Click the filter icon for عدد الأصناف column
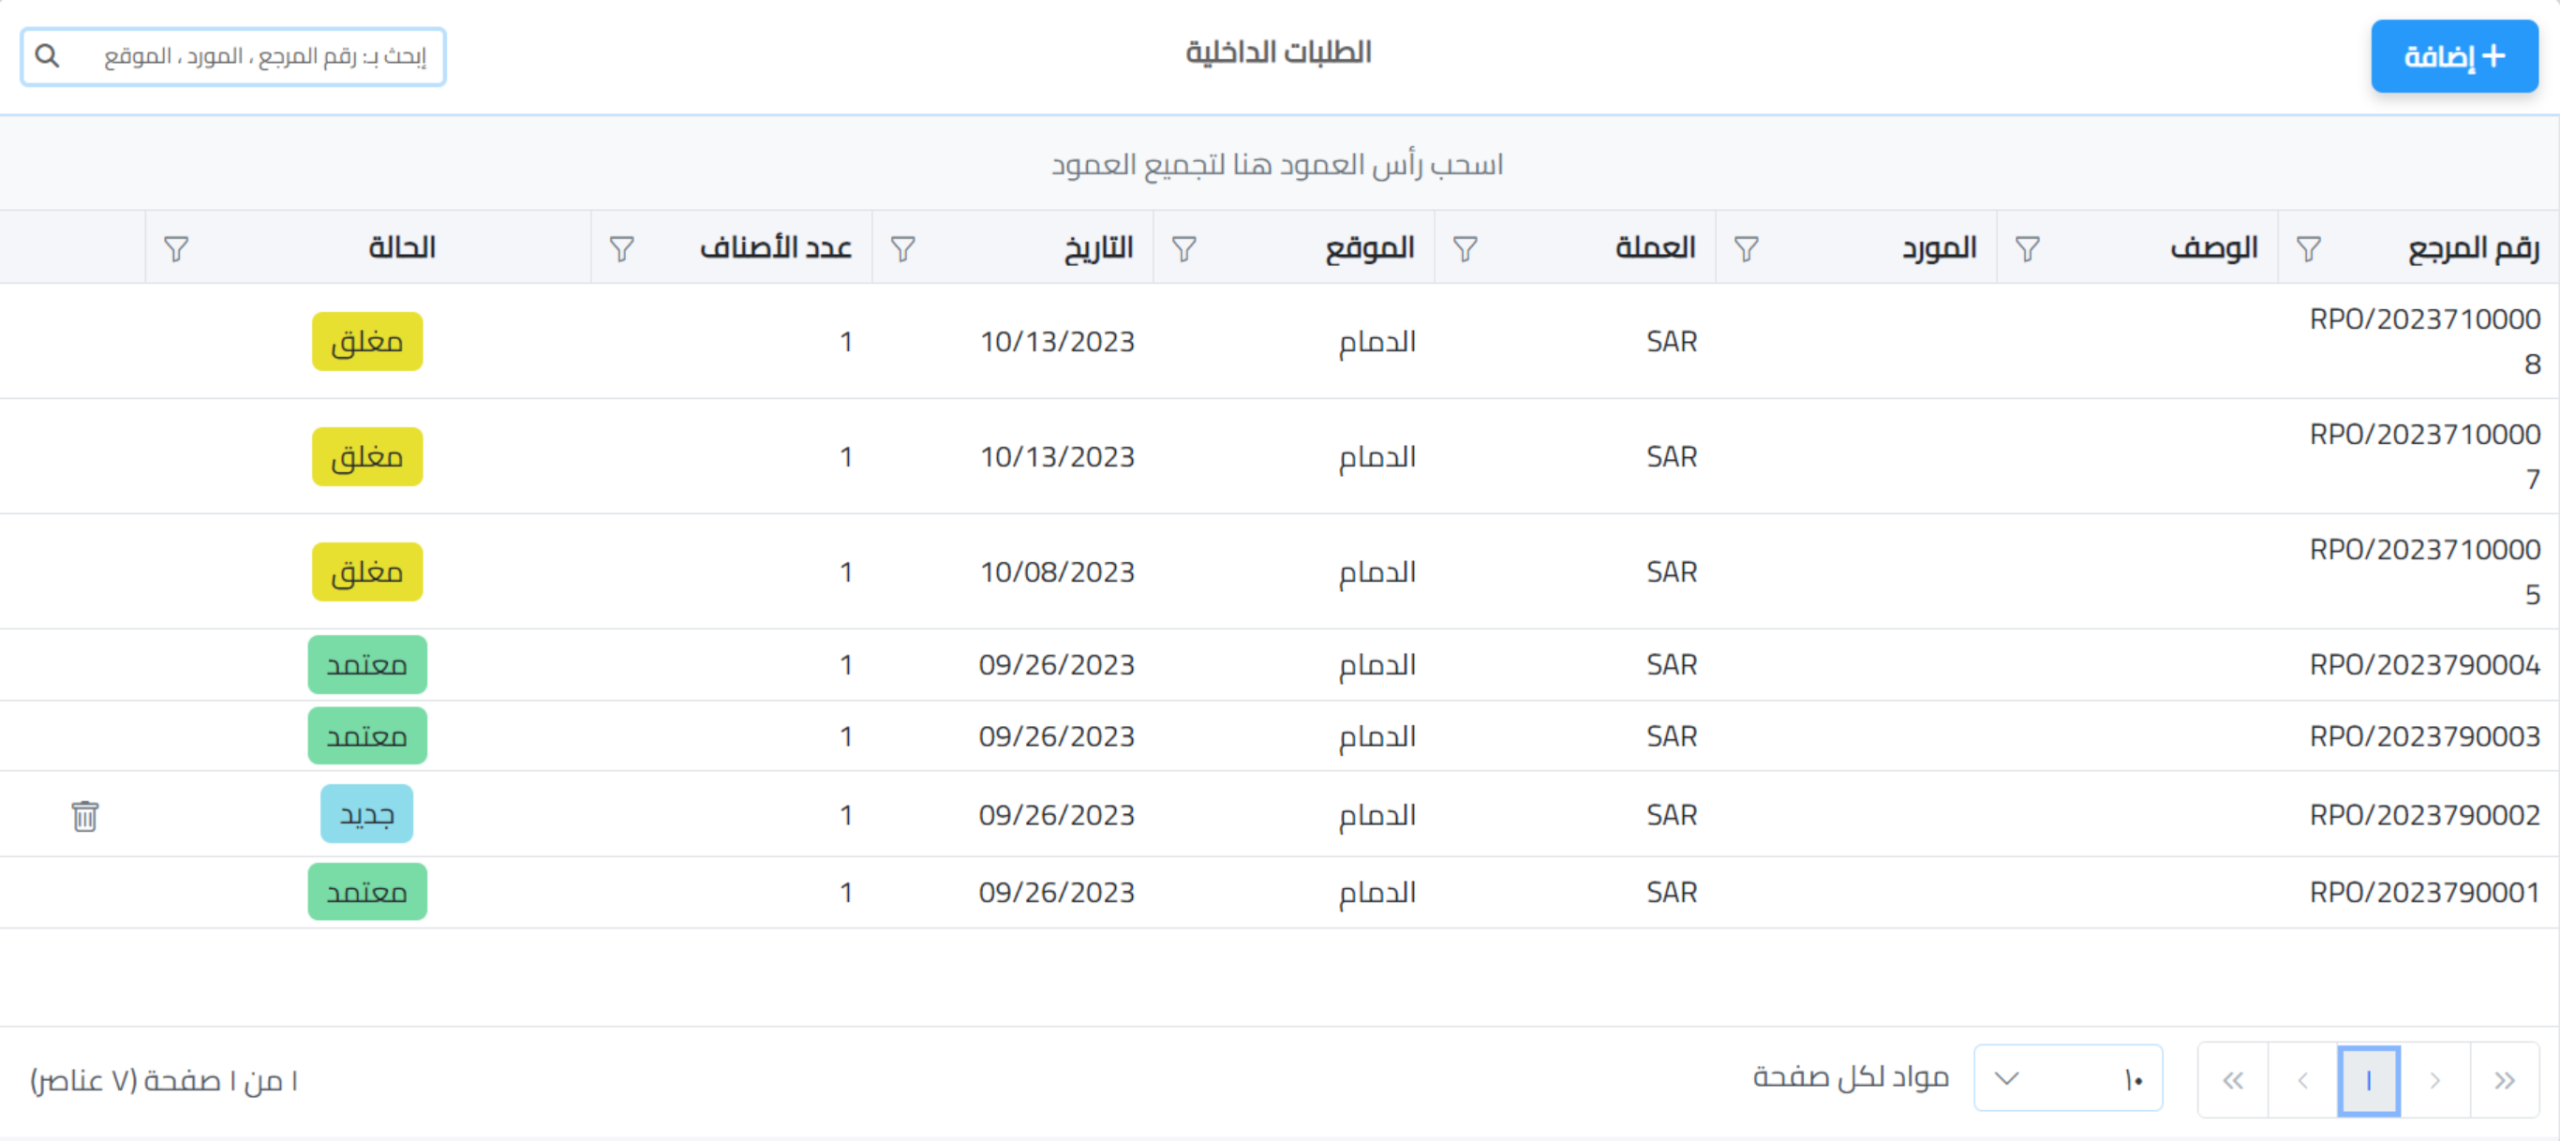The image size is (2560, 1141). [622, 248]
